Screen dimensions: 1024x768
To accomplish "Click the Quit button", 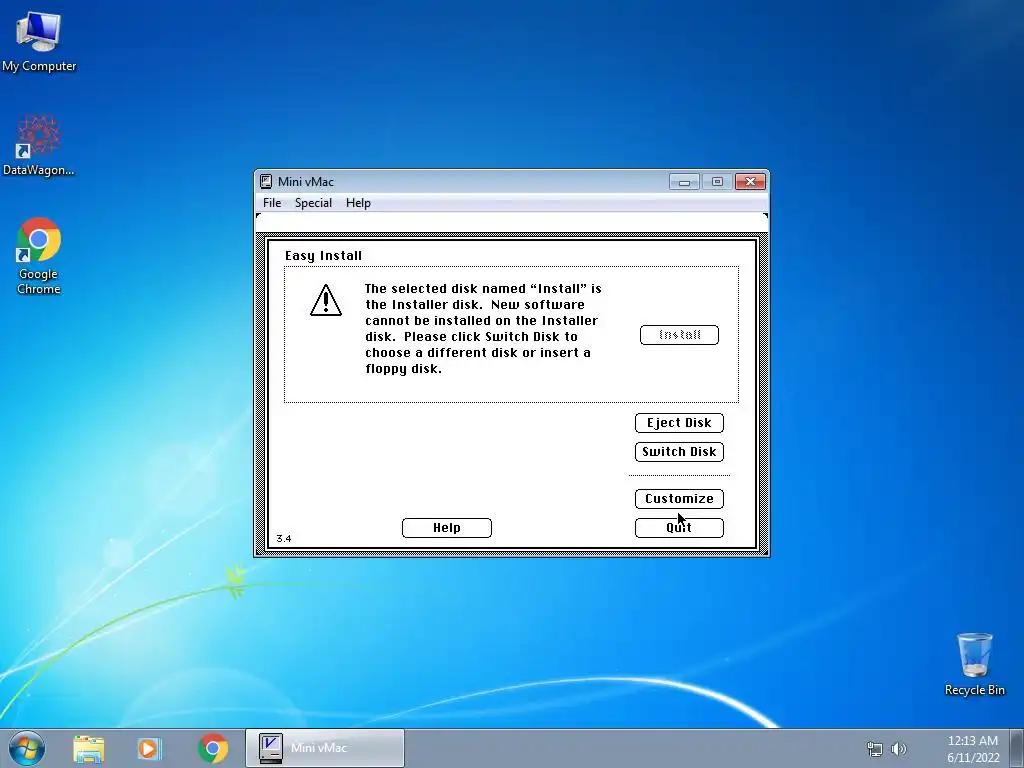I will coord(679,528).
